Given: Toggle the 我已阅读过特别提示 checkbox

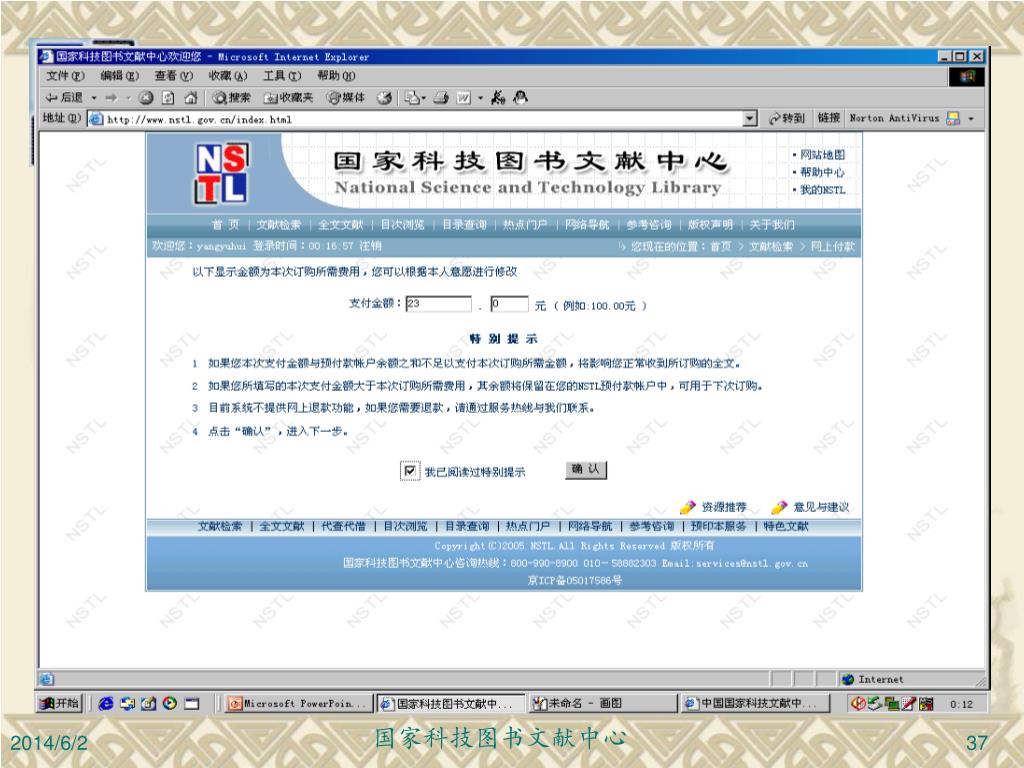Looking at the screenshot, I should click(410, 471).
